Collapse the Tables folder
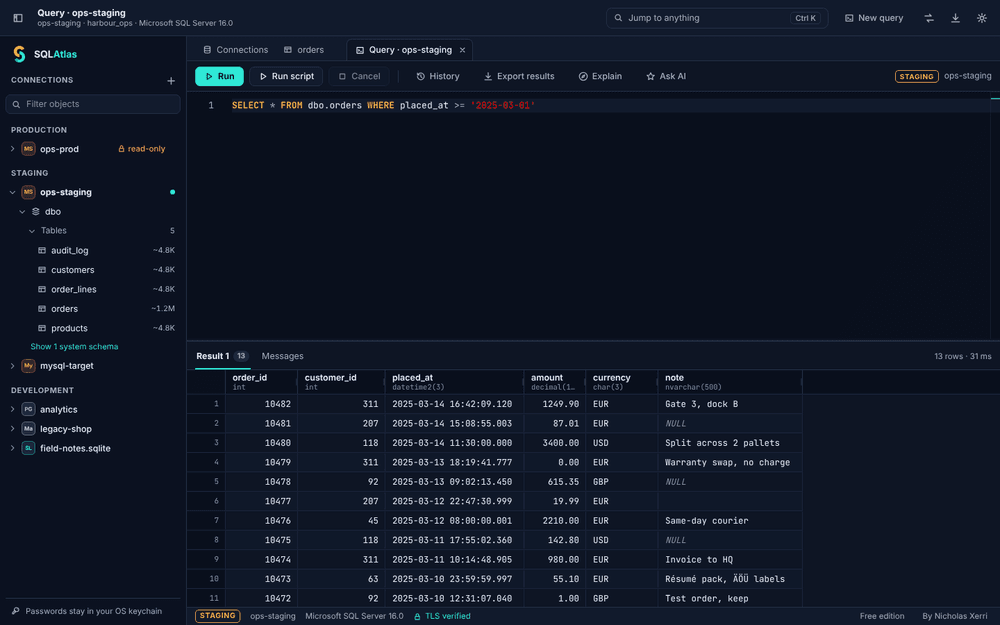The image size is (1000, 625). pos(32,231)
